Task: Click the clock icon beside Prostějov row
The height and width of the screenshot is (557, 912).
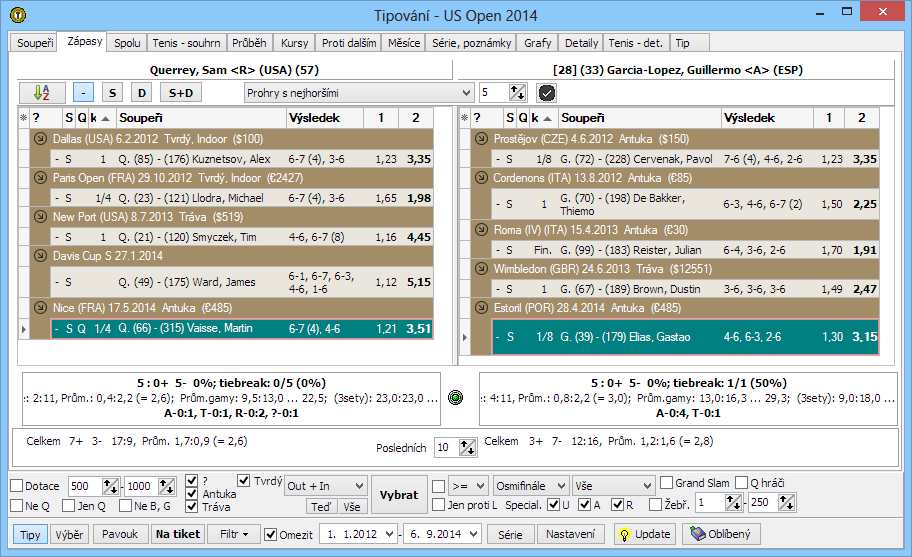Action: click(x=481, y=139)
